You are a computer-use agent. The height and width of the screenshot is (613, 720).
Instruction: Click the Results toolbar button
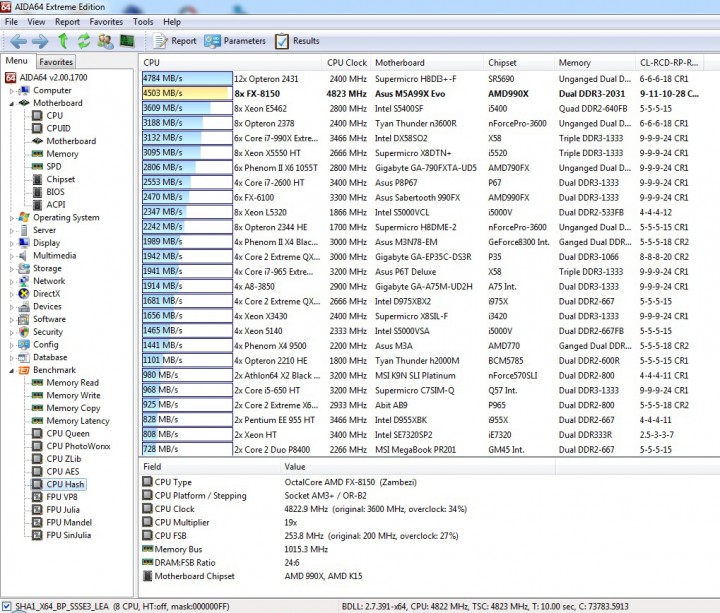tap(297, 41)
